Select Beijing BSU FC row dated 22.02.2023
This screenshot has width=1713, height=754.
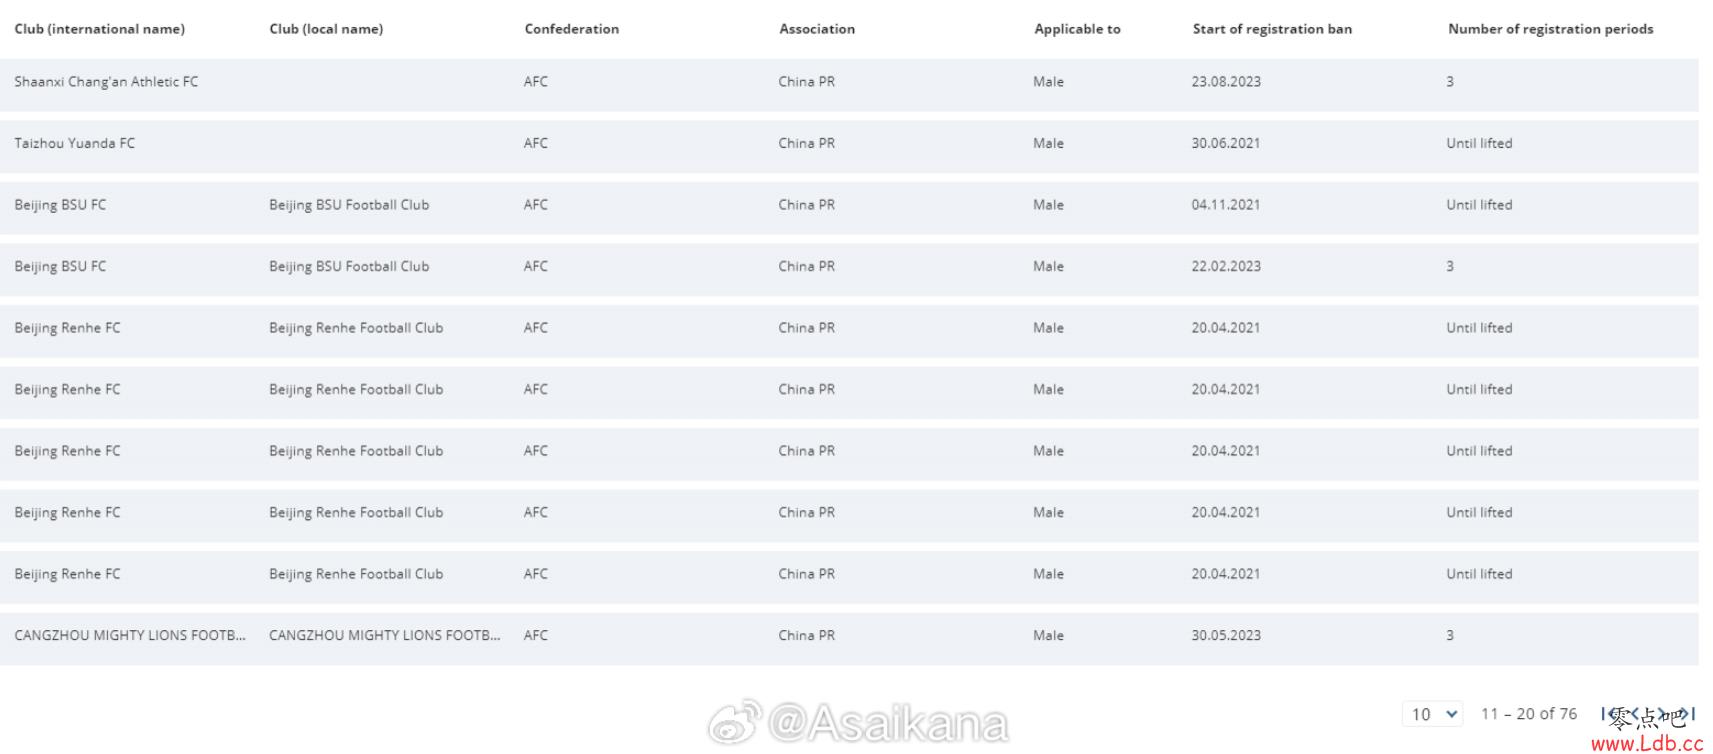point(60,266)
